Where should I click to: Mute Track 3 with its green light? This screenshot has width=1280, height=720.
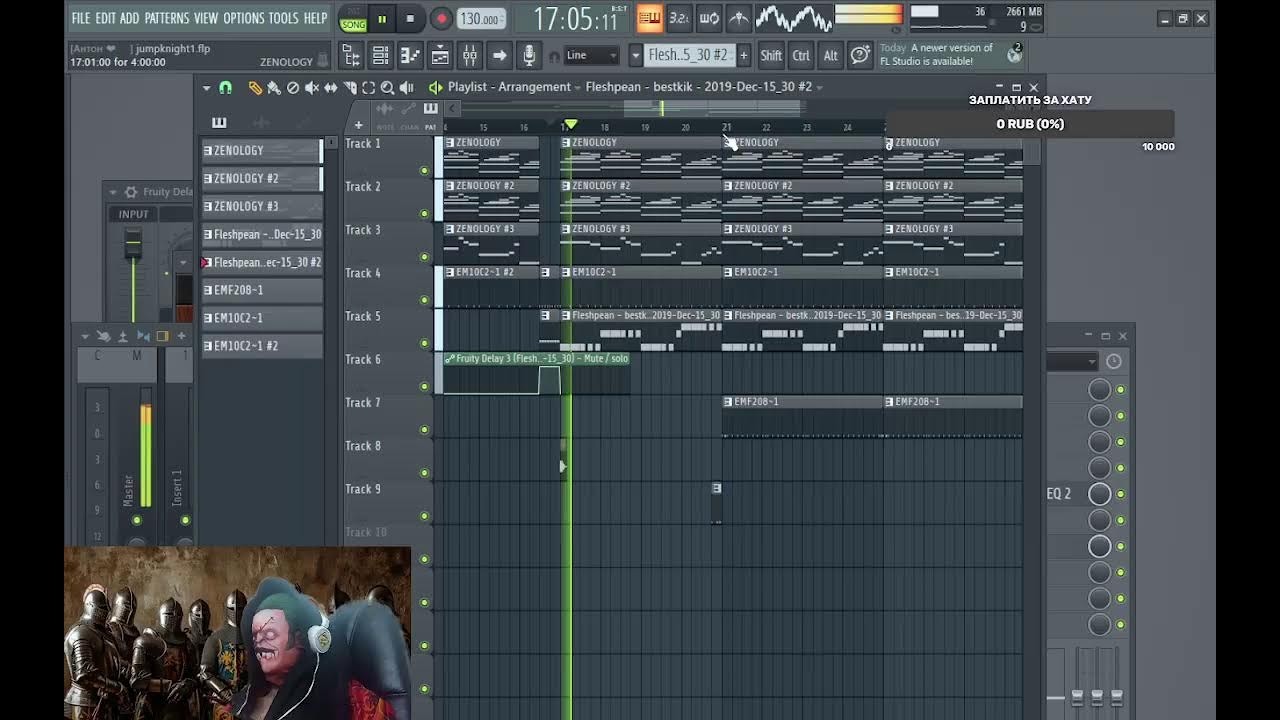coord(424,257)
